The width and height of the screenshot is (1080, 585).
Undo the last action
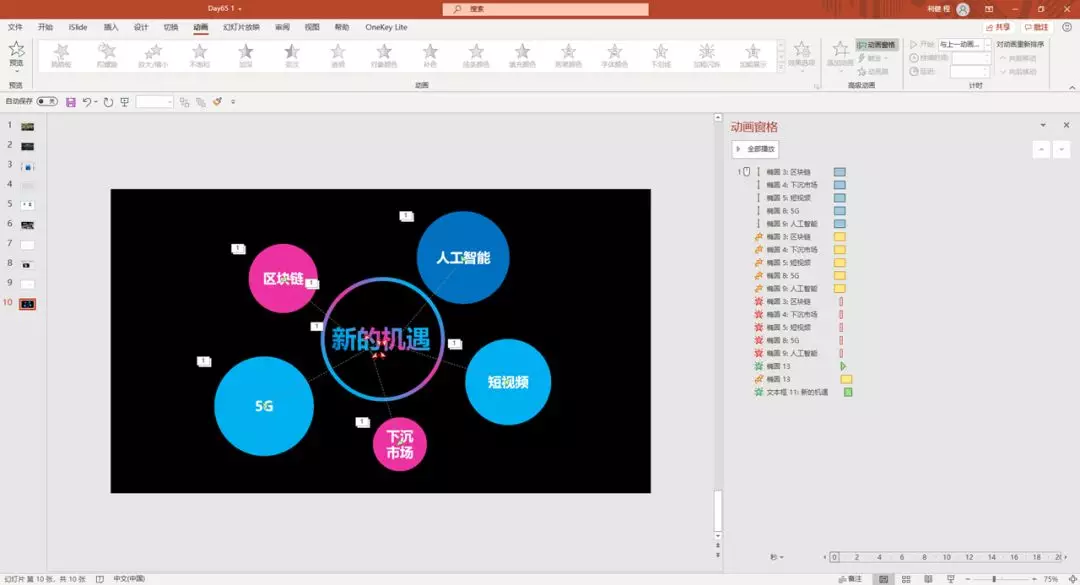[x=87, y=102]
